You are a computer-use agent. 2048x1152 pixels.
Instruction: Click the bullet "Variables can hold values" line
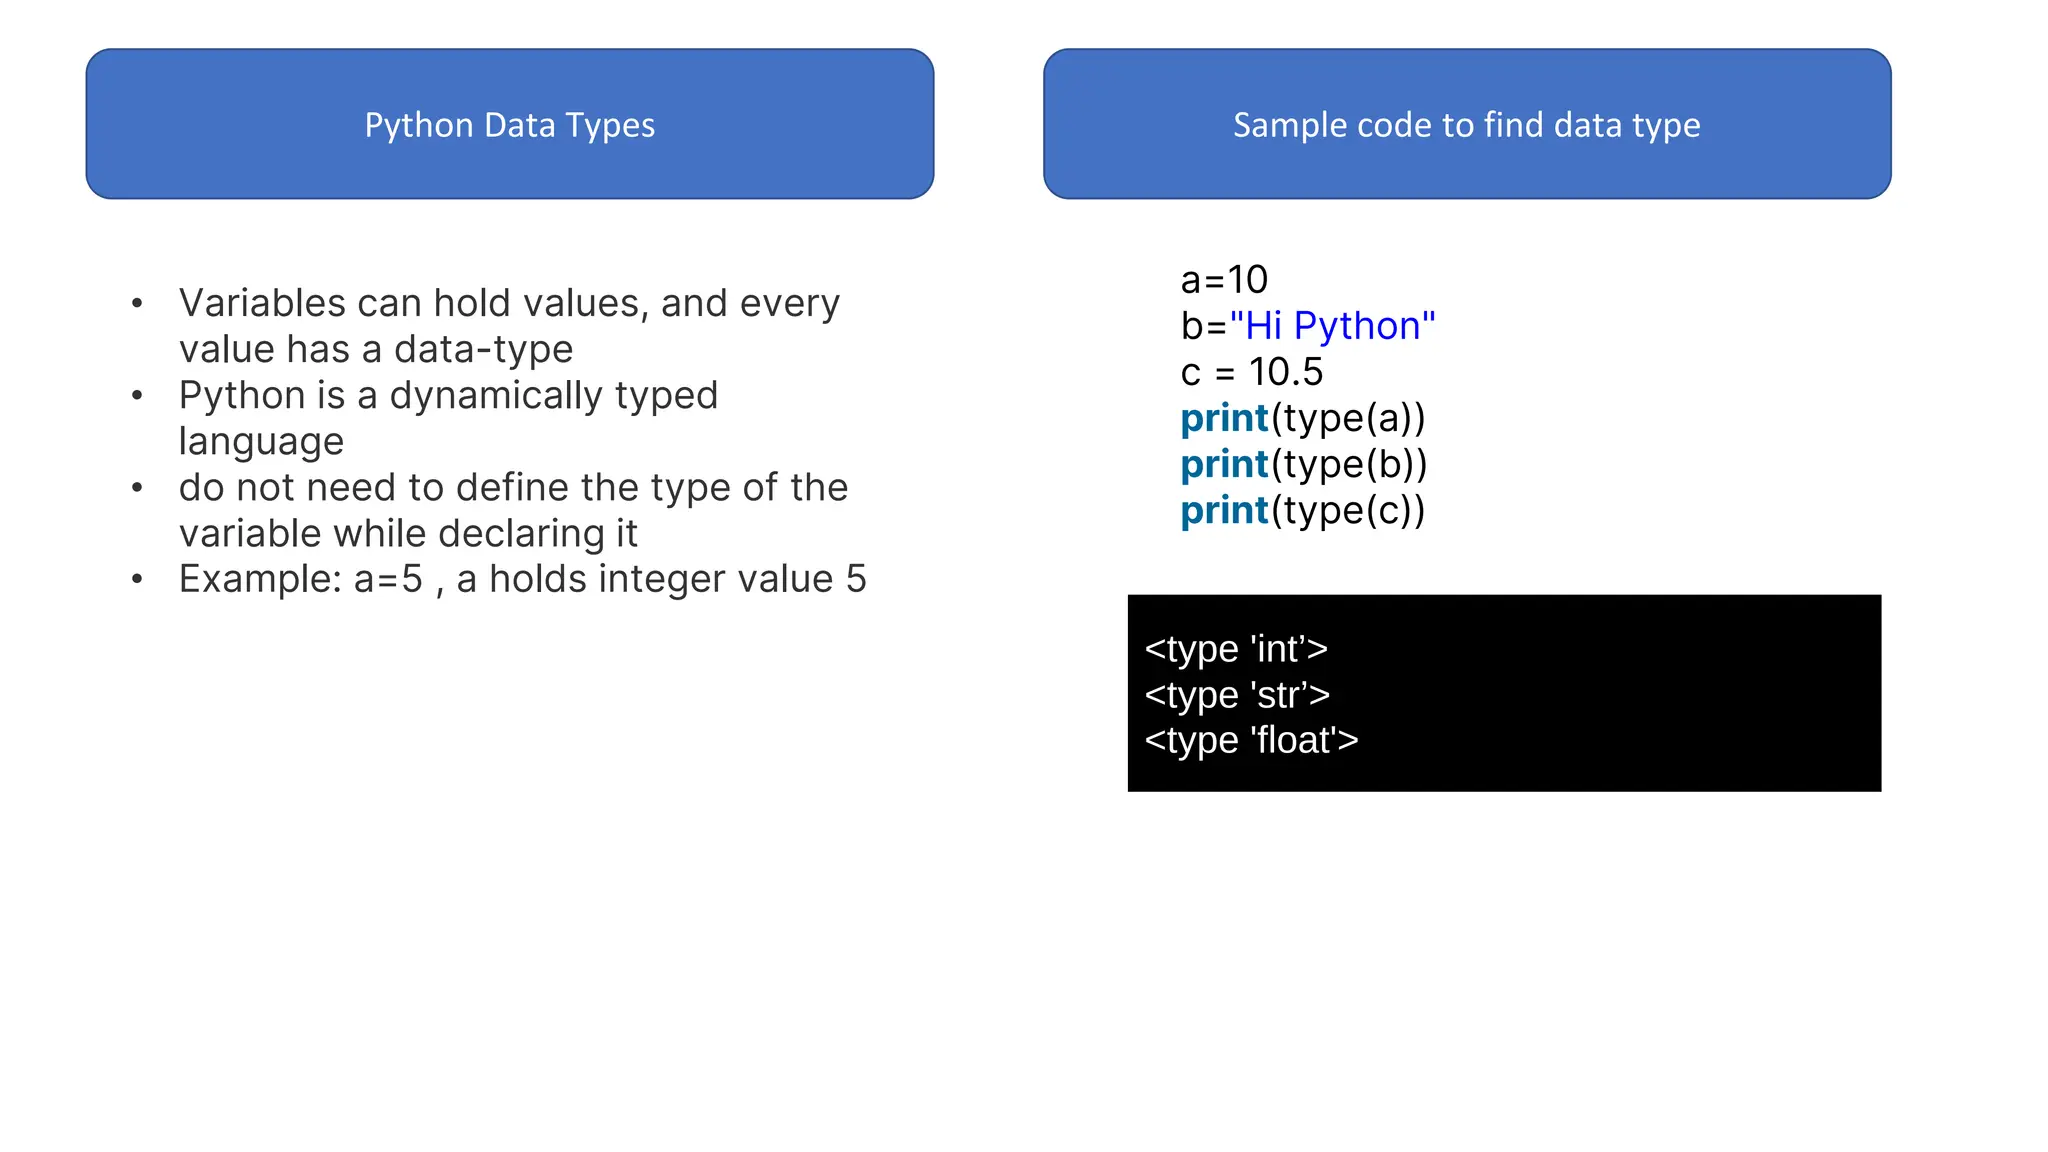click(509, 303)
